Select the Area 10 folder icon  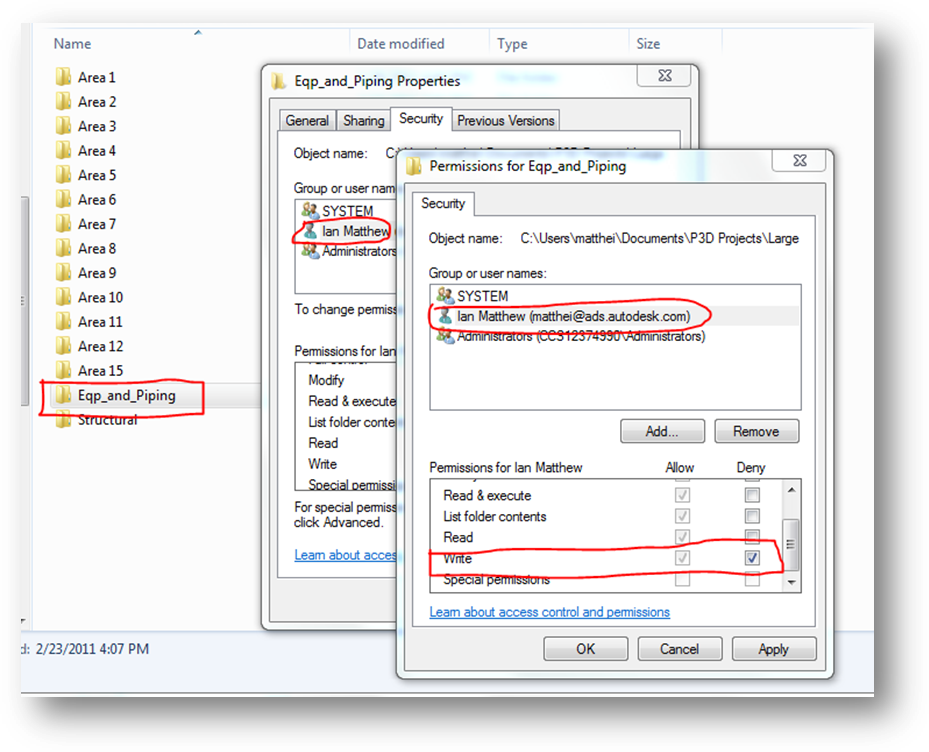click(63, 297)
